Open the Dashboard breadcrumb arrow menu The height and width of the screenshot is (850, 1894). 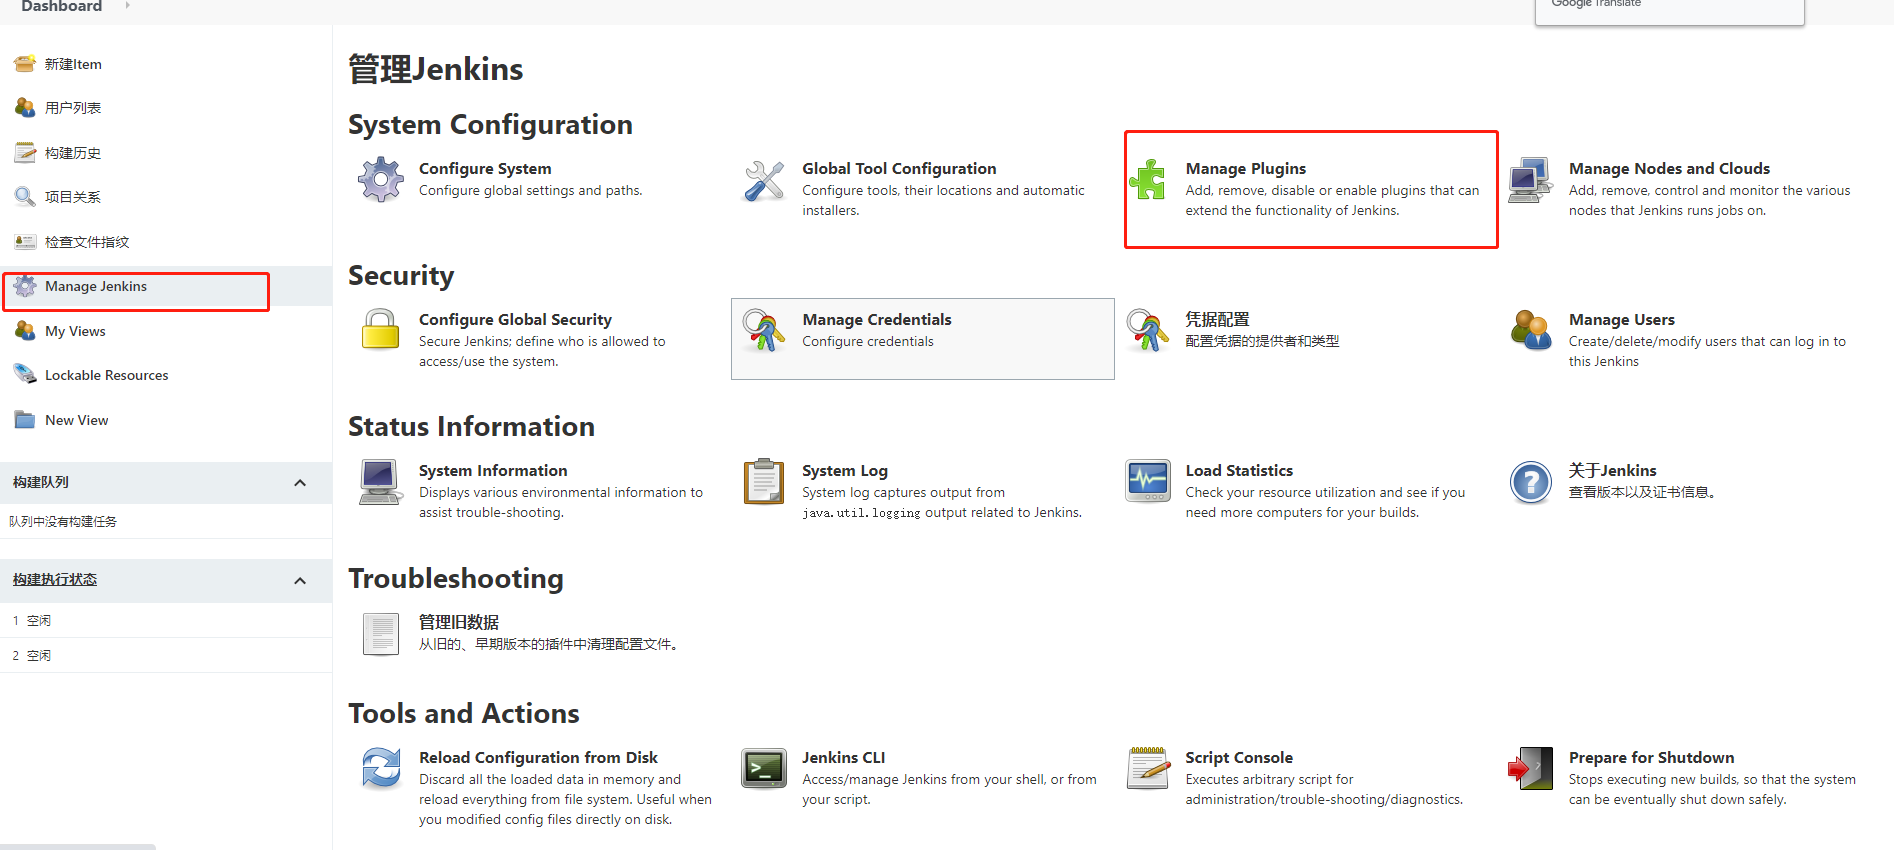pos(127,6)
